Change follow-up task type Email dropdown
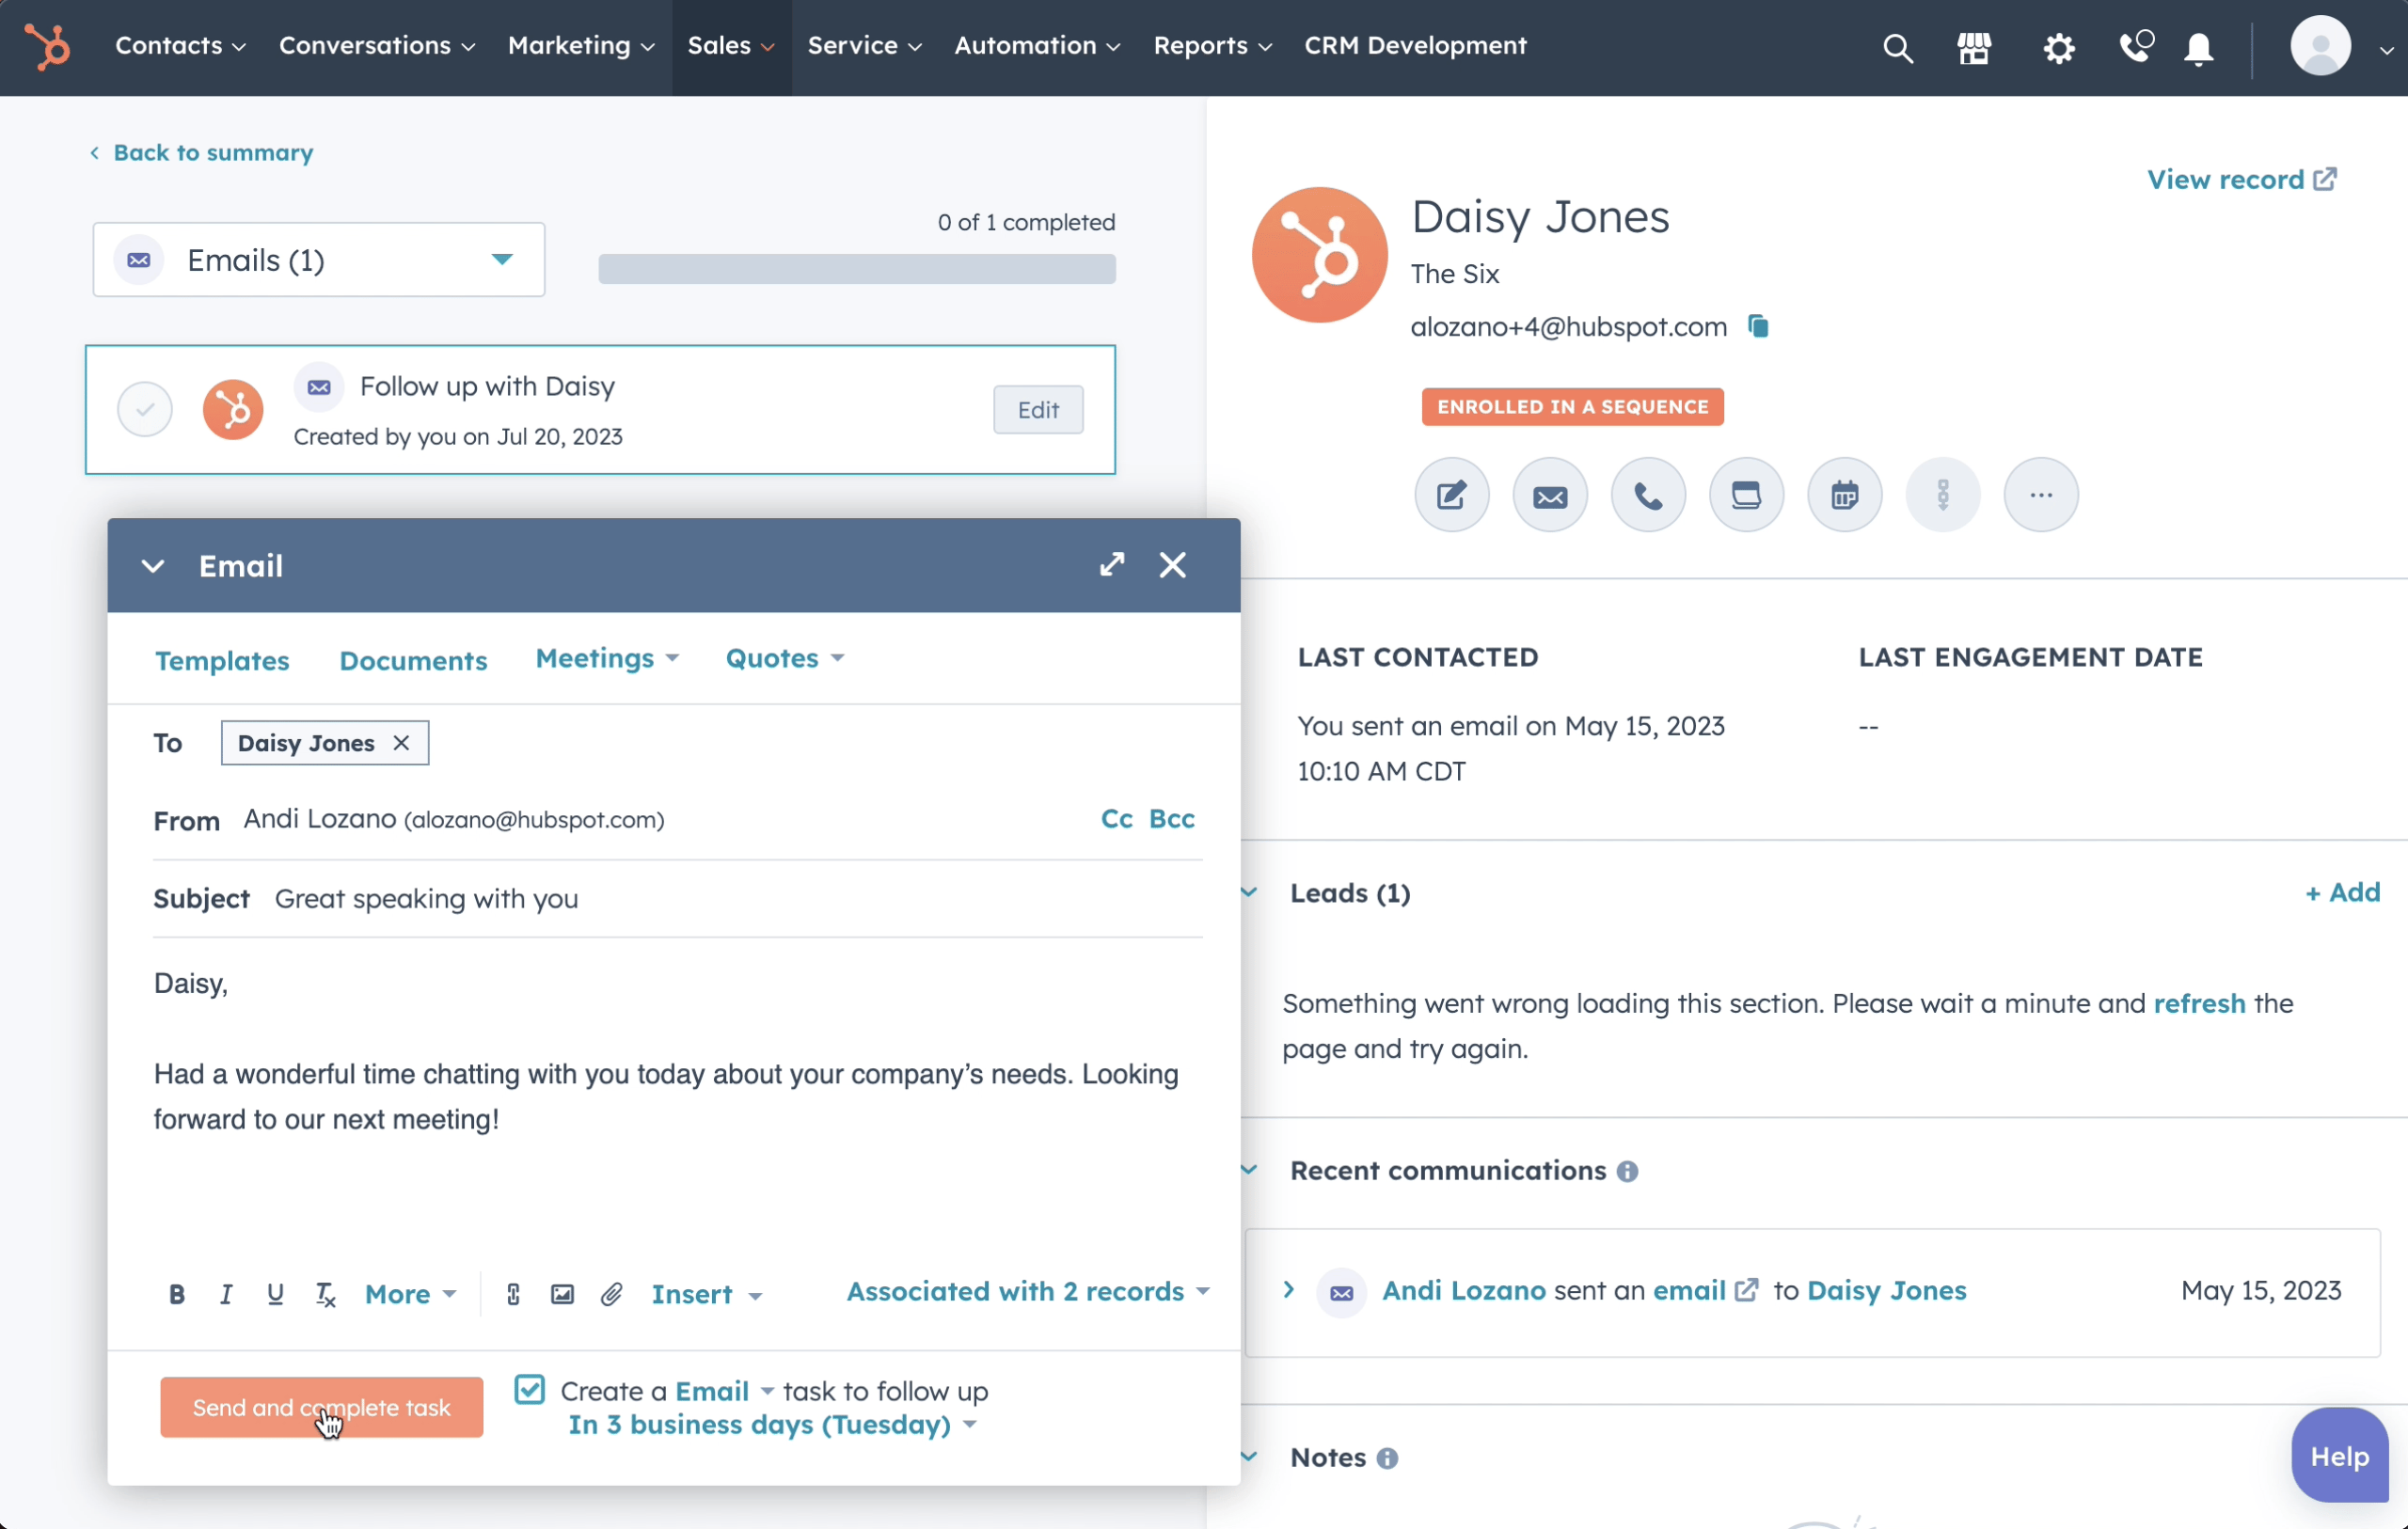Image resolution: width=2408 pixels, height=1529 pixels. coord(724,1391)
